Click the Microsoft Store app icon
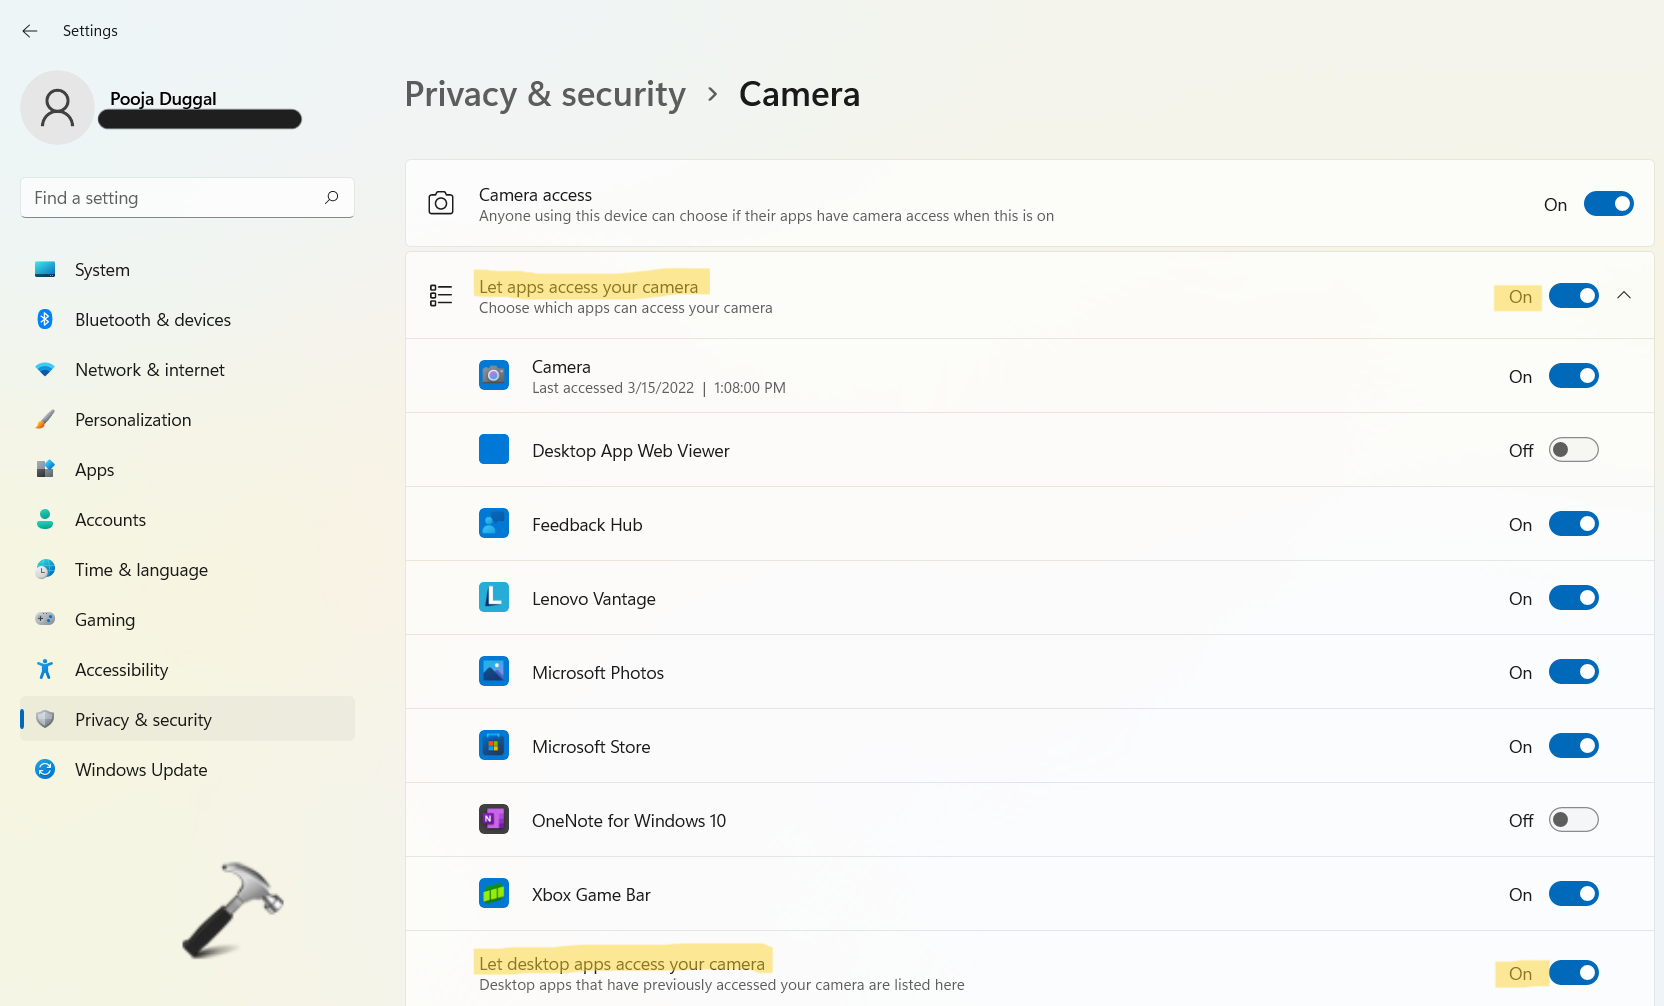Viewport: 1664px width, 1006px height. coord(494,746)
